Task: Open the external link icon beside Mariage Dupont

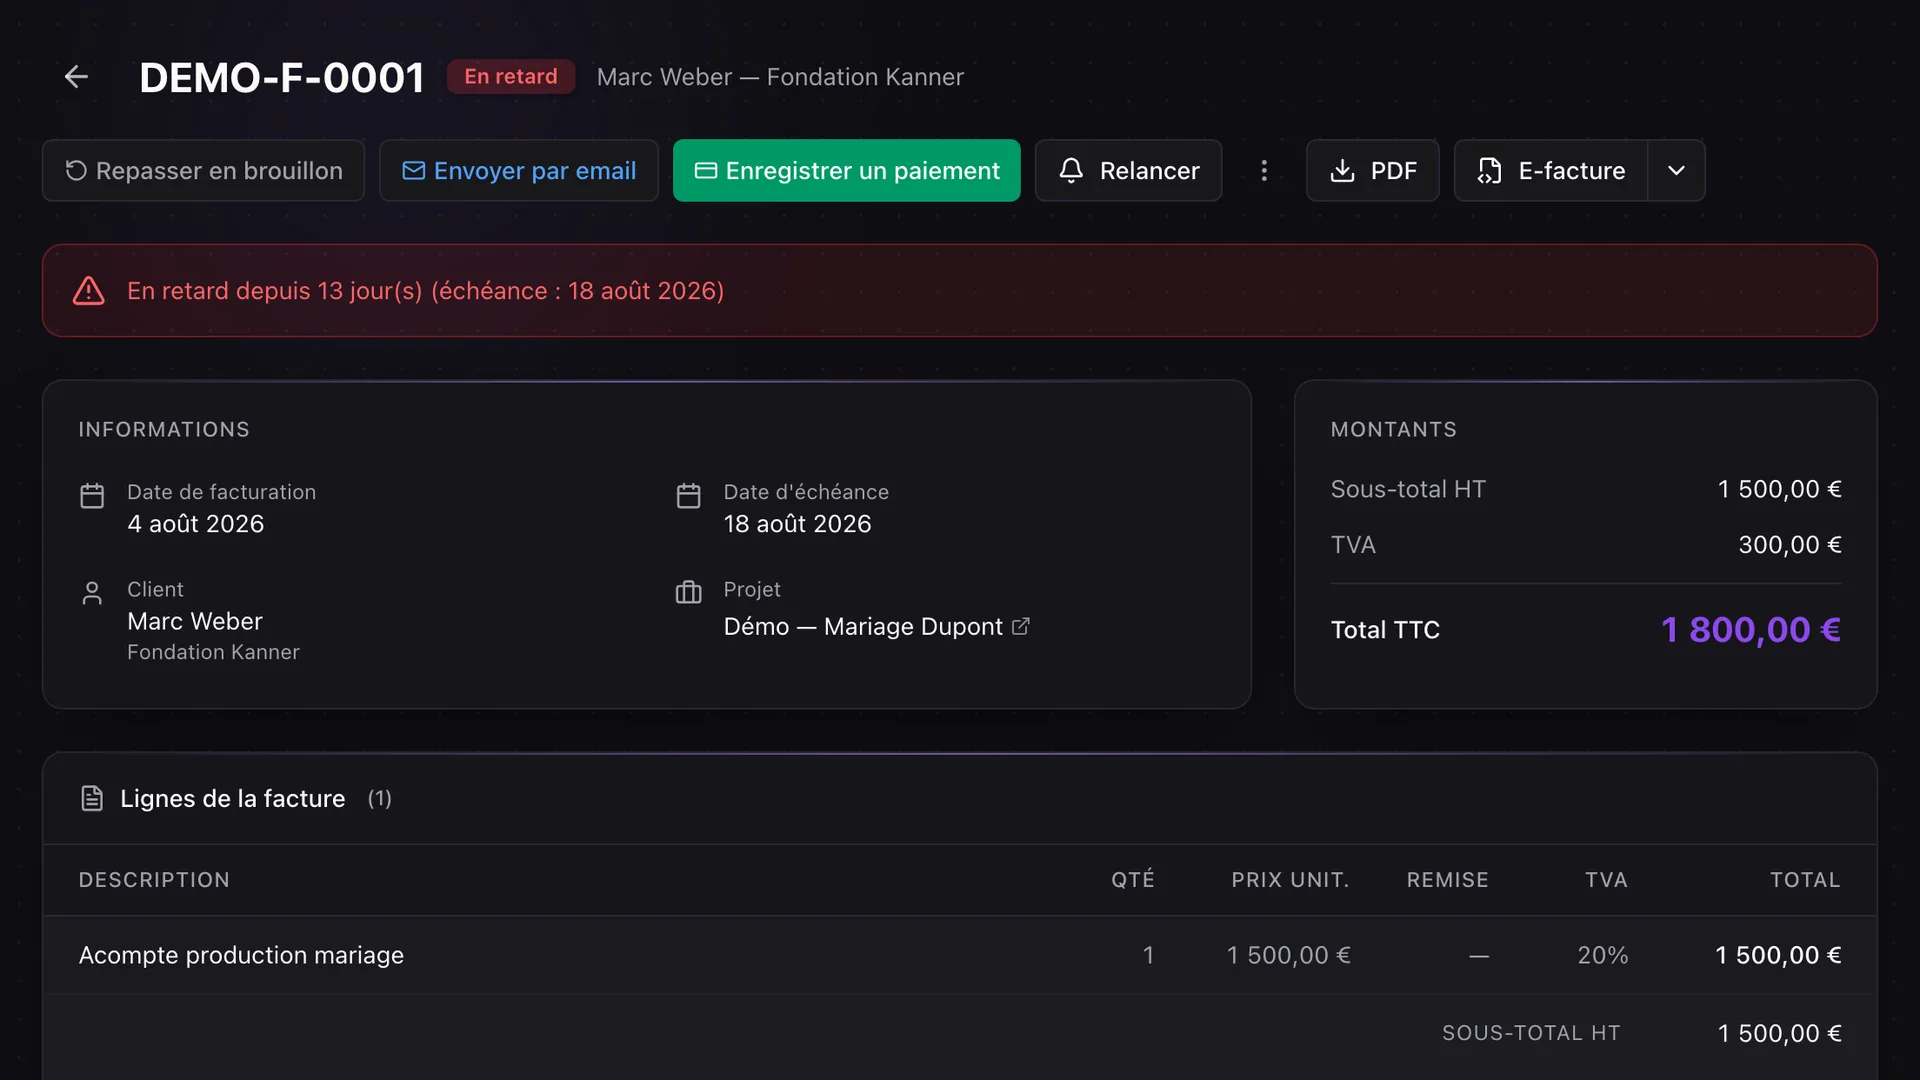Action: tap(1020, 626)
